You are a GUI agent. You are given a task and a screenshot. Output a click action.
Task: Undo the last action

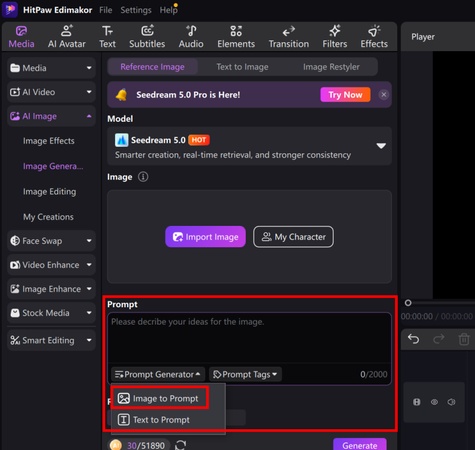(414, 339)
